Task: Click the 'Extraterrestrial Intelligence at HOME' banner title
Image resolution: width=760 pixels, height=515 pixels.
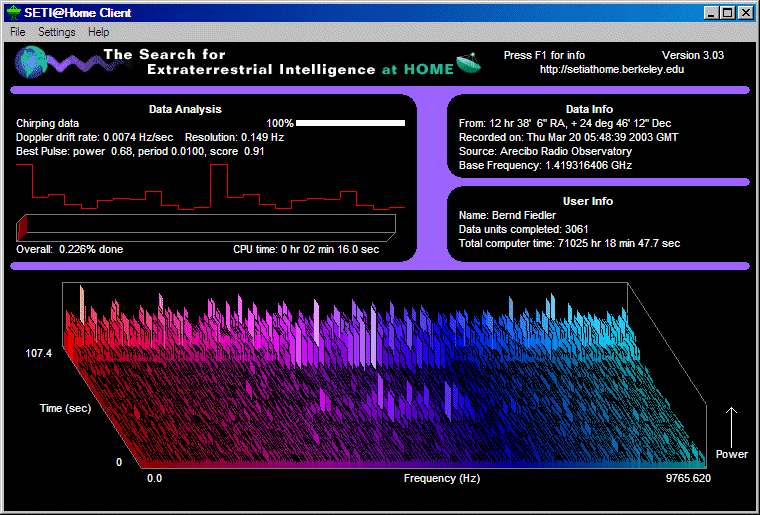Action: click(300, 70)
